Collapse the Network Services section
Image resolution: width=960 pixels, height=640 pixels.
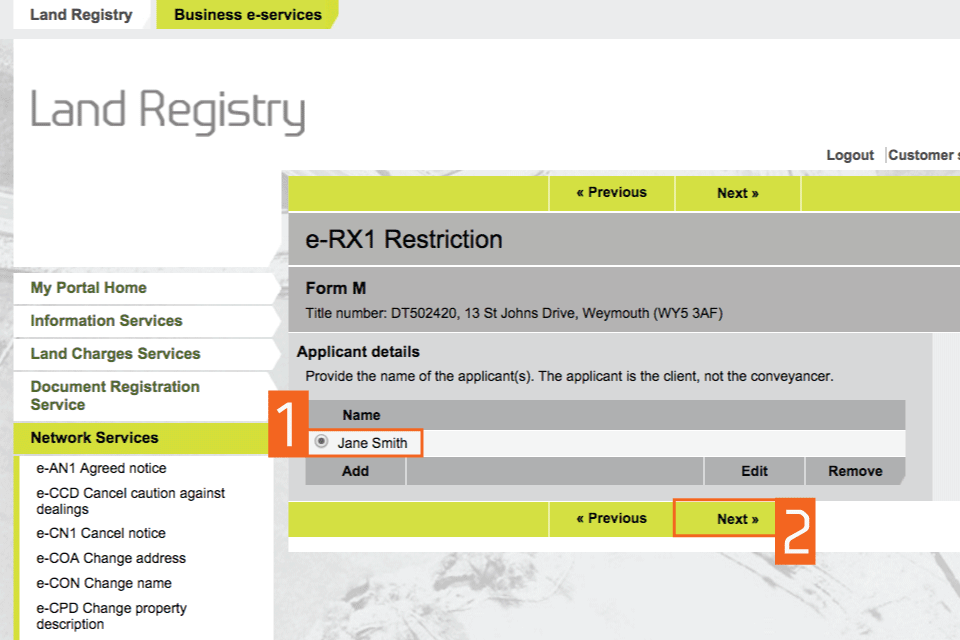[x=94, y=438]
